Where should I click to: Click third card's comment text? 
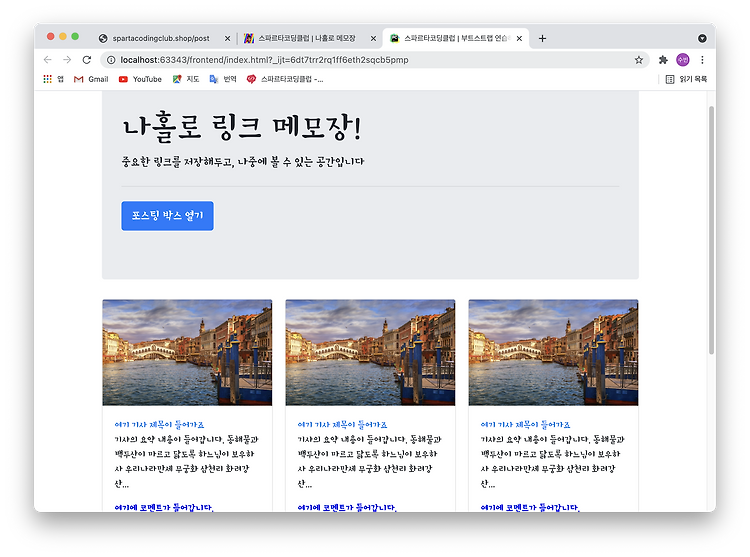tap(530, 507)
